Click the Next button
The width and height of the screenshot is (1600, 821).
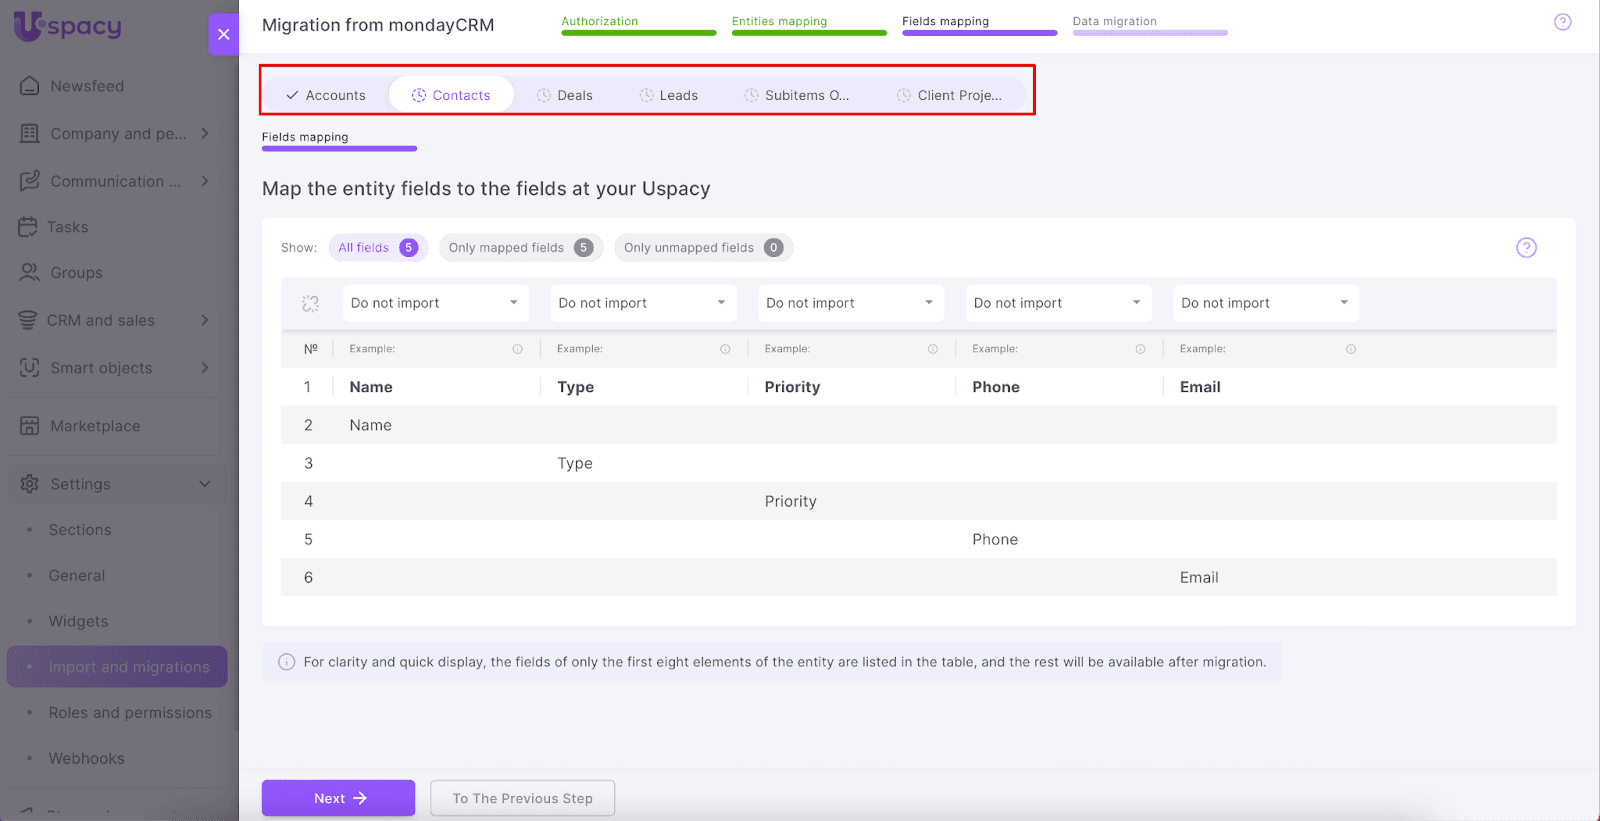338,798
